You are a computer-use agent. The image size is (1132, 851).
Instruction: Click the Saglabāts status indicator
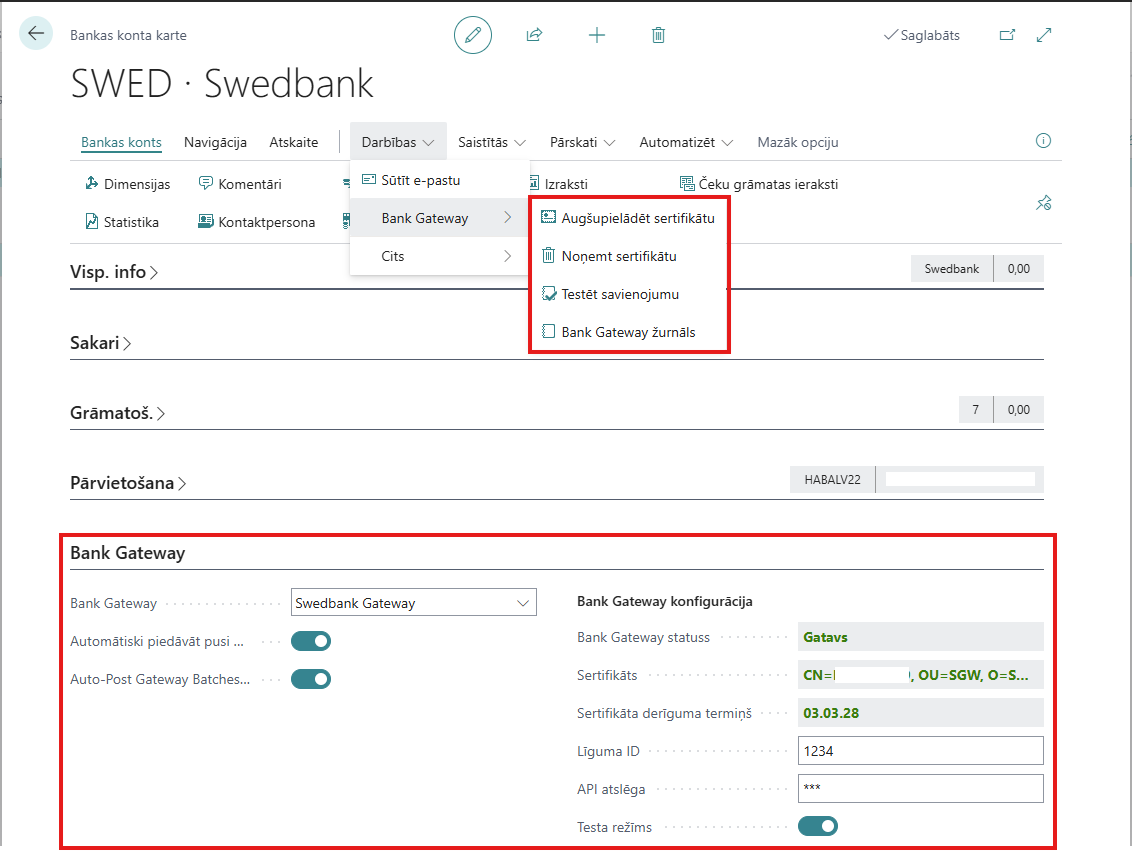tap(922, 35)
